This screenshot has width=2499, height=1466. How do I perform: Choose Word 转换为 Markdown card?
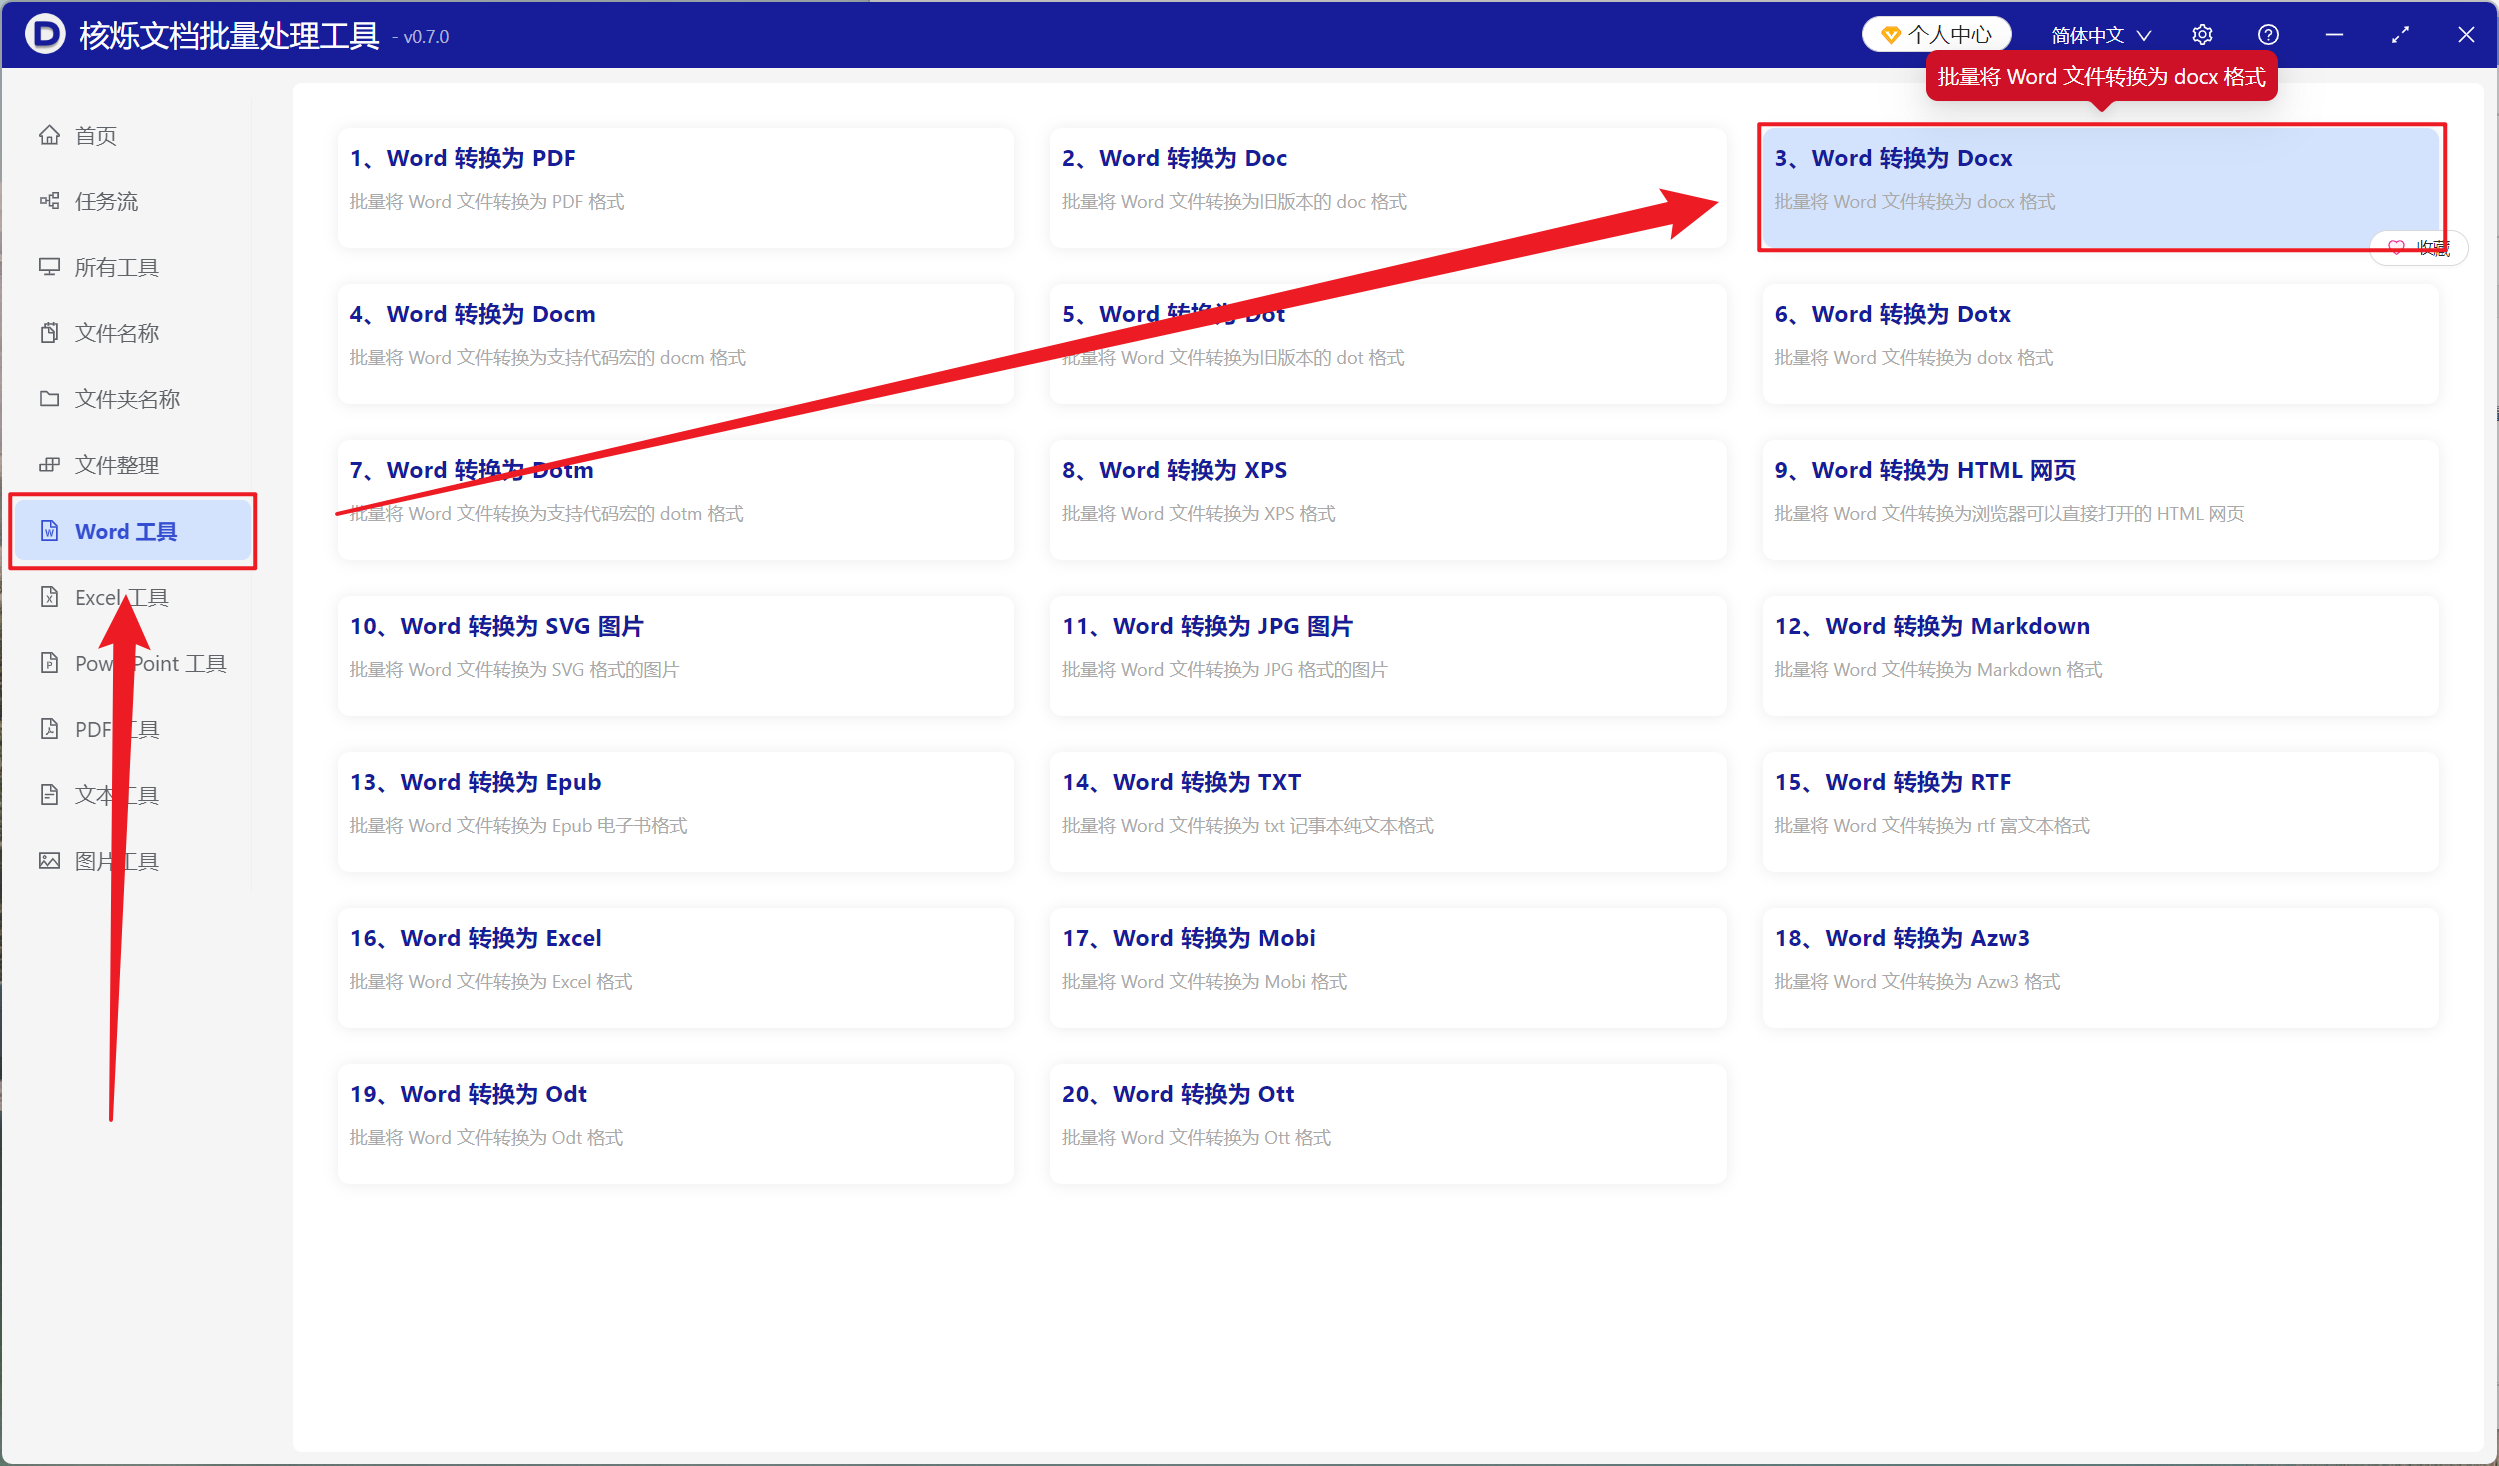point(2100,655)
